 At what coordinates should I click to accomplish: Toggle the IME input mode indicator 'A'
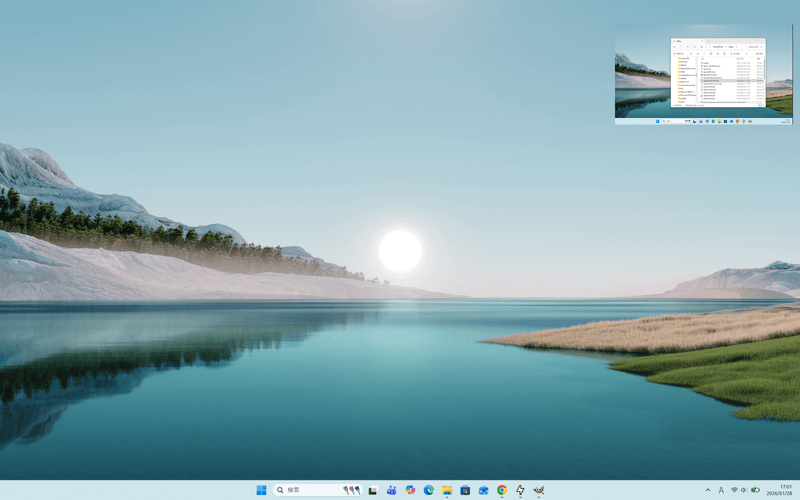coord(721,490)
